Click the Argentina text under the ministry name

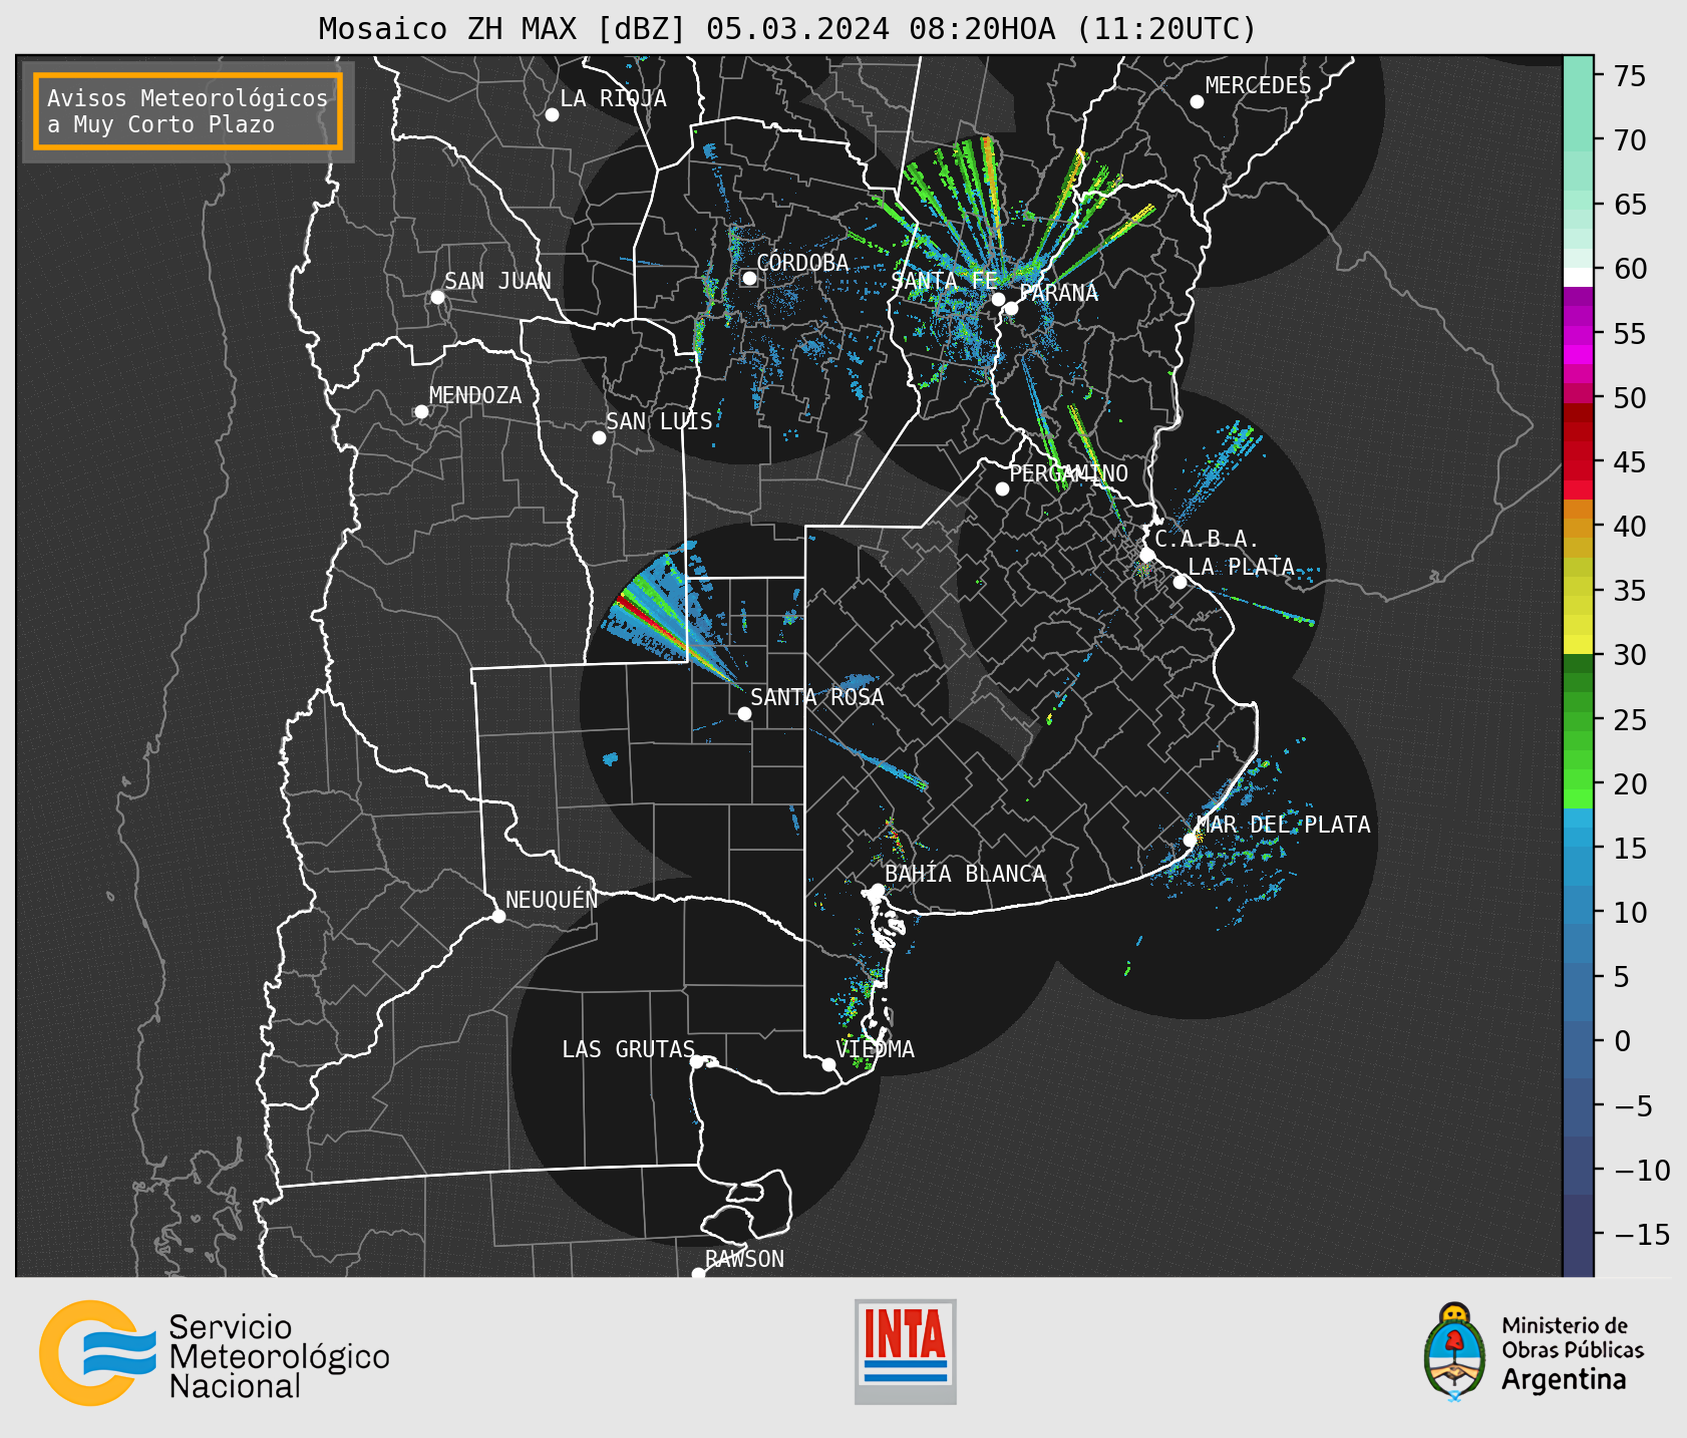[x=1564, y=1380]
